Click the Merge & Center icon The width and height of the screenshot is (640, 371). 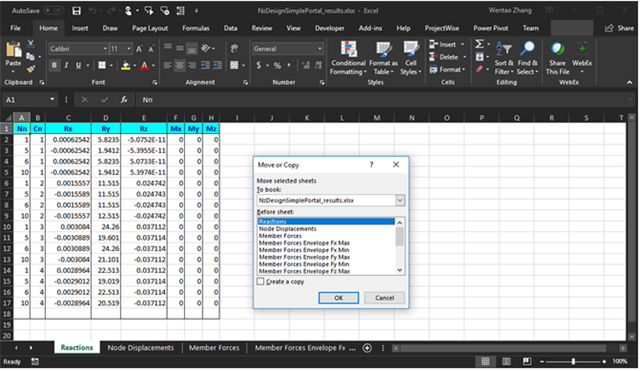[234, 65]
